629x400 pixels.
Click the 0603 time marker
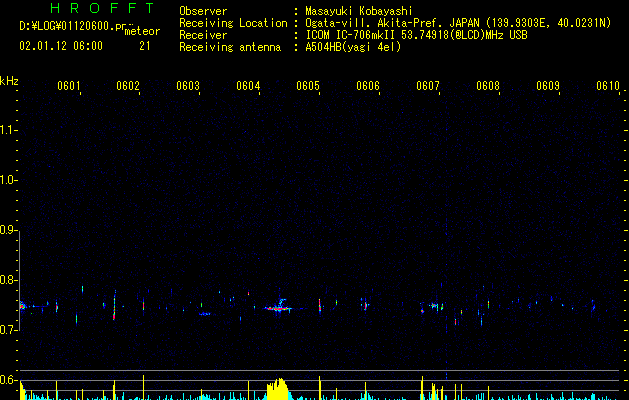point(188,86)
